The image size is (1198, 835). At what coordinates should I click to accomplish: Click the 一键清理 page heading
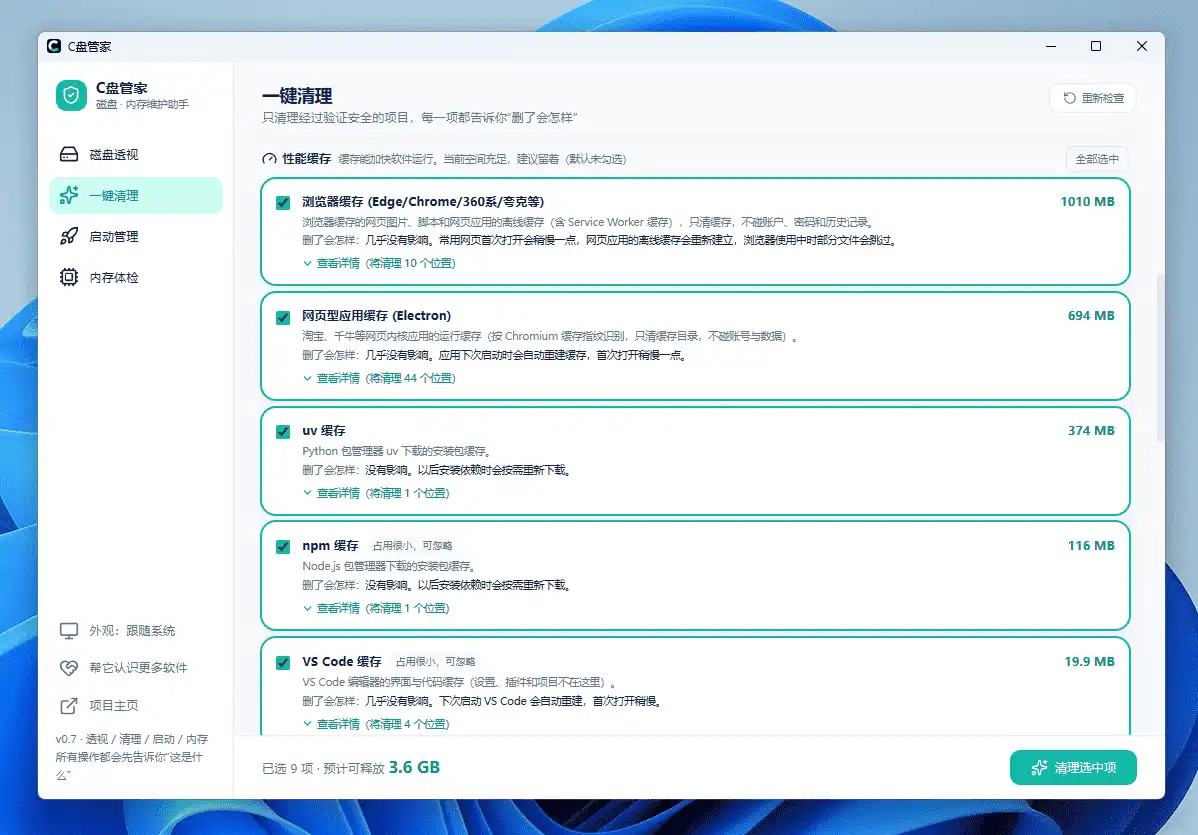click(x=297, y=95)
